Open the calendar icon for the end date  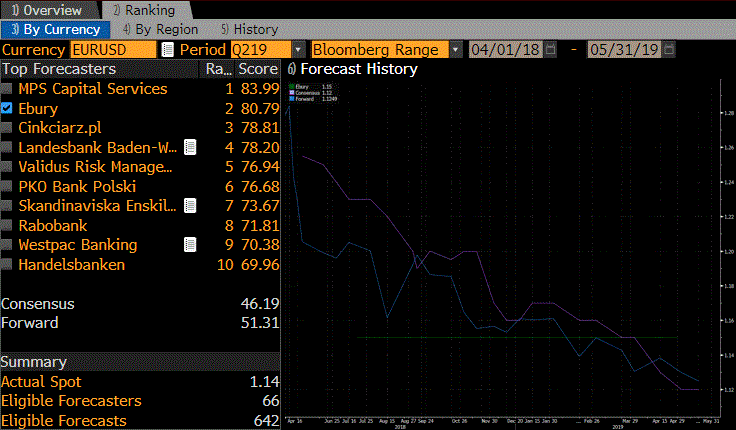click(669, 50)
